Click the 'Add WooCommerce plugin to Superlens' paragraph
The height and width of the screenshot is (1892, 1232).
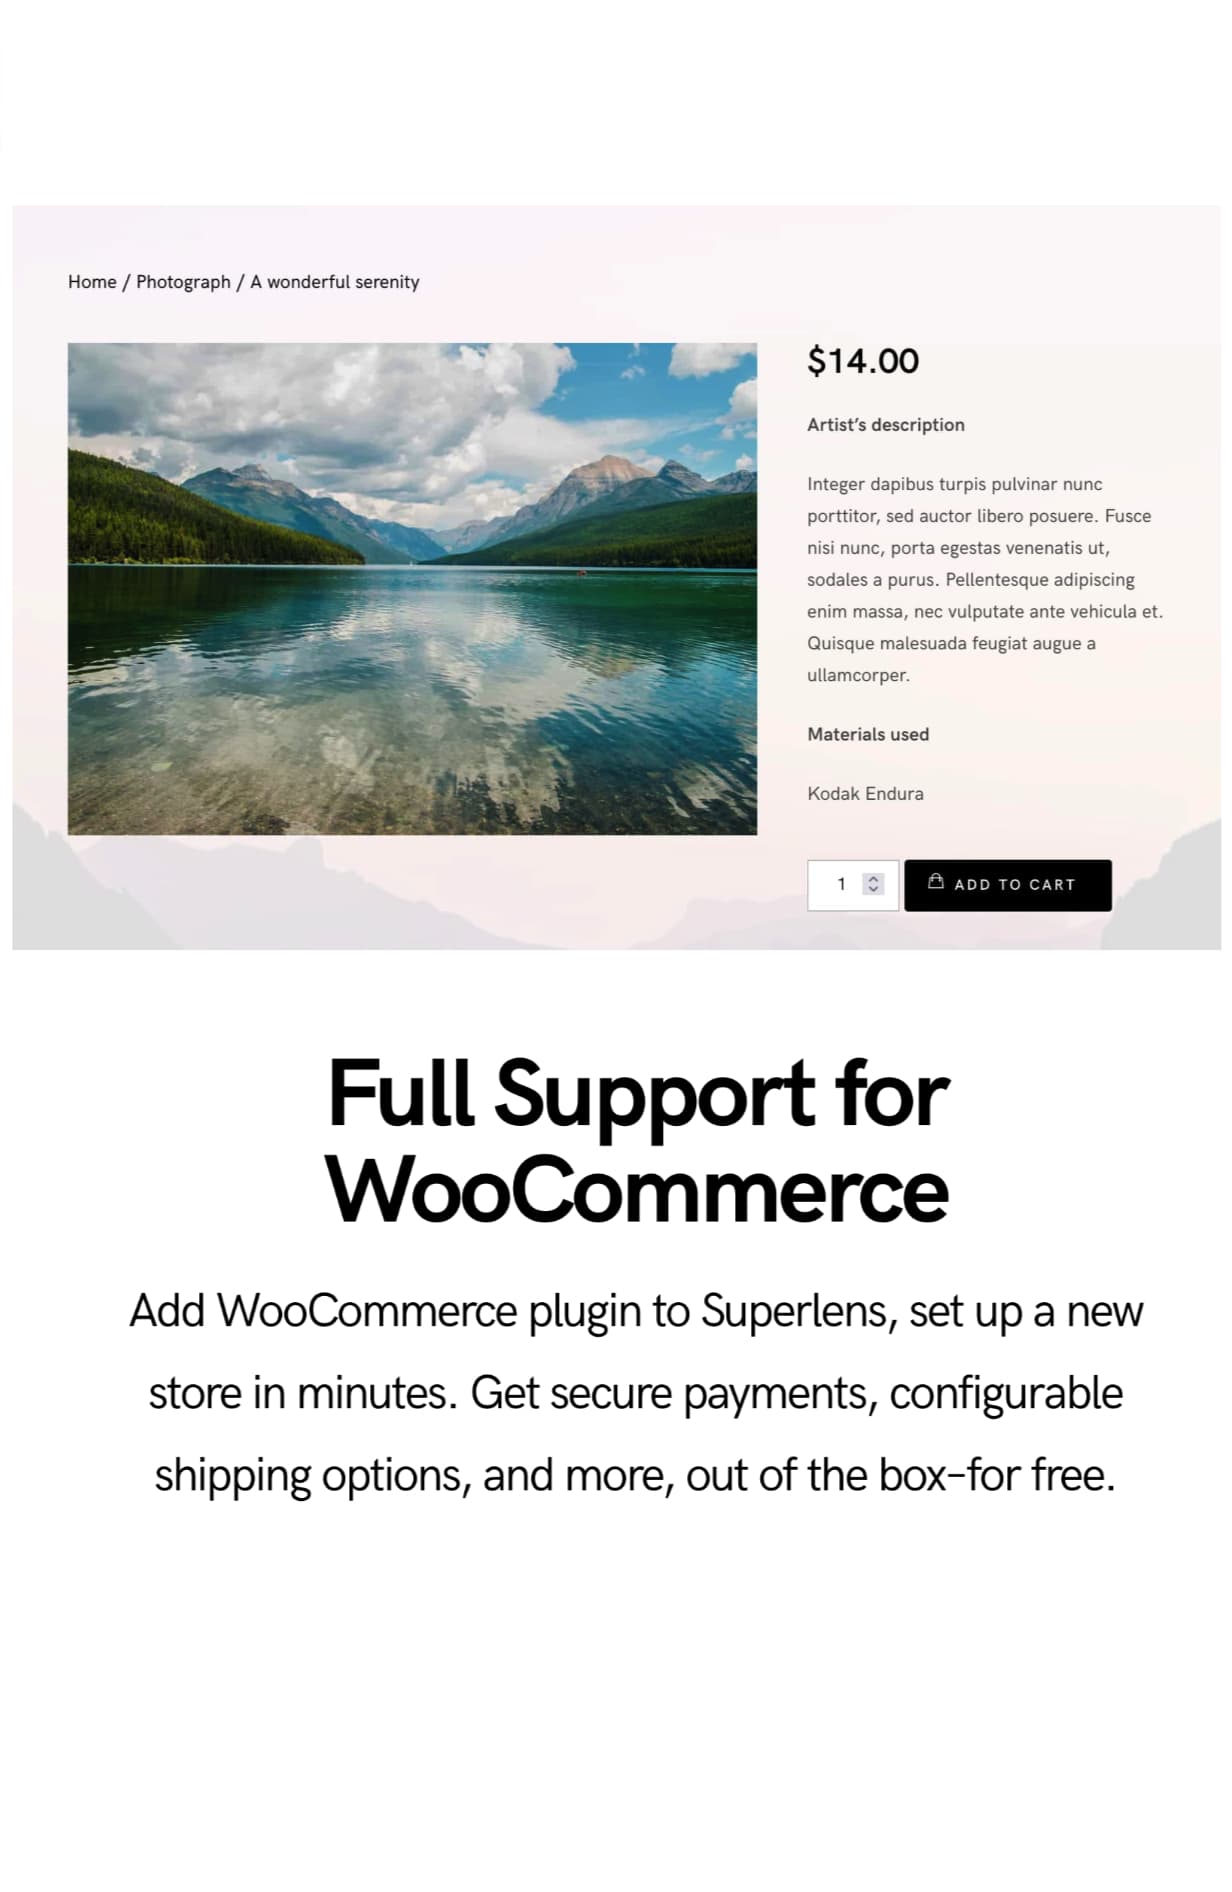point(636,1393)
